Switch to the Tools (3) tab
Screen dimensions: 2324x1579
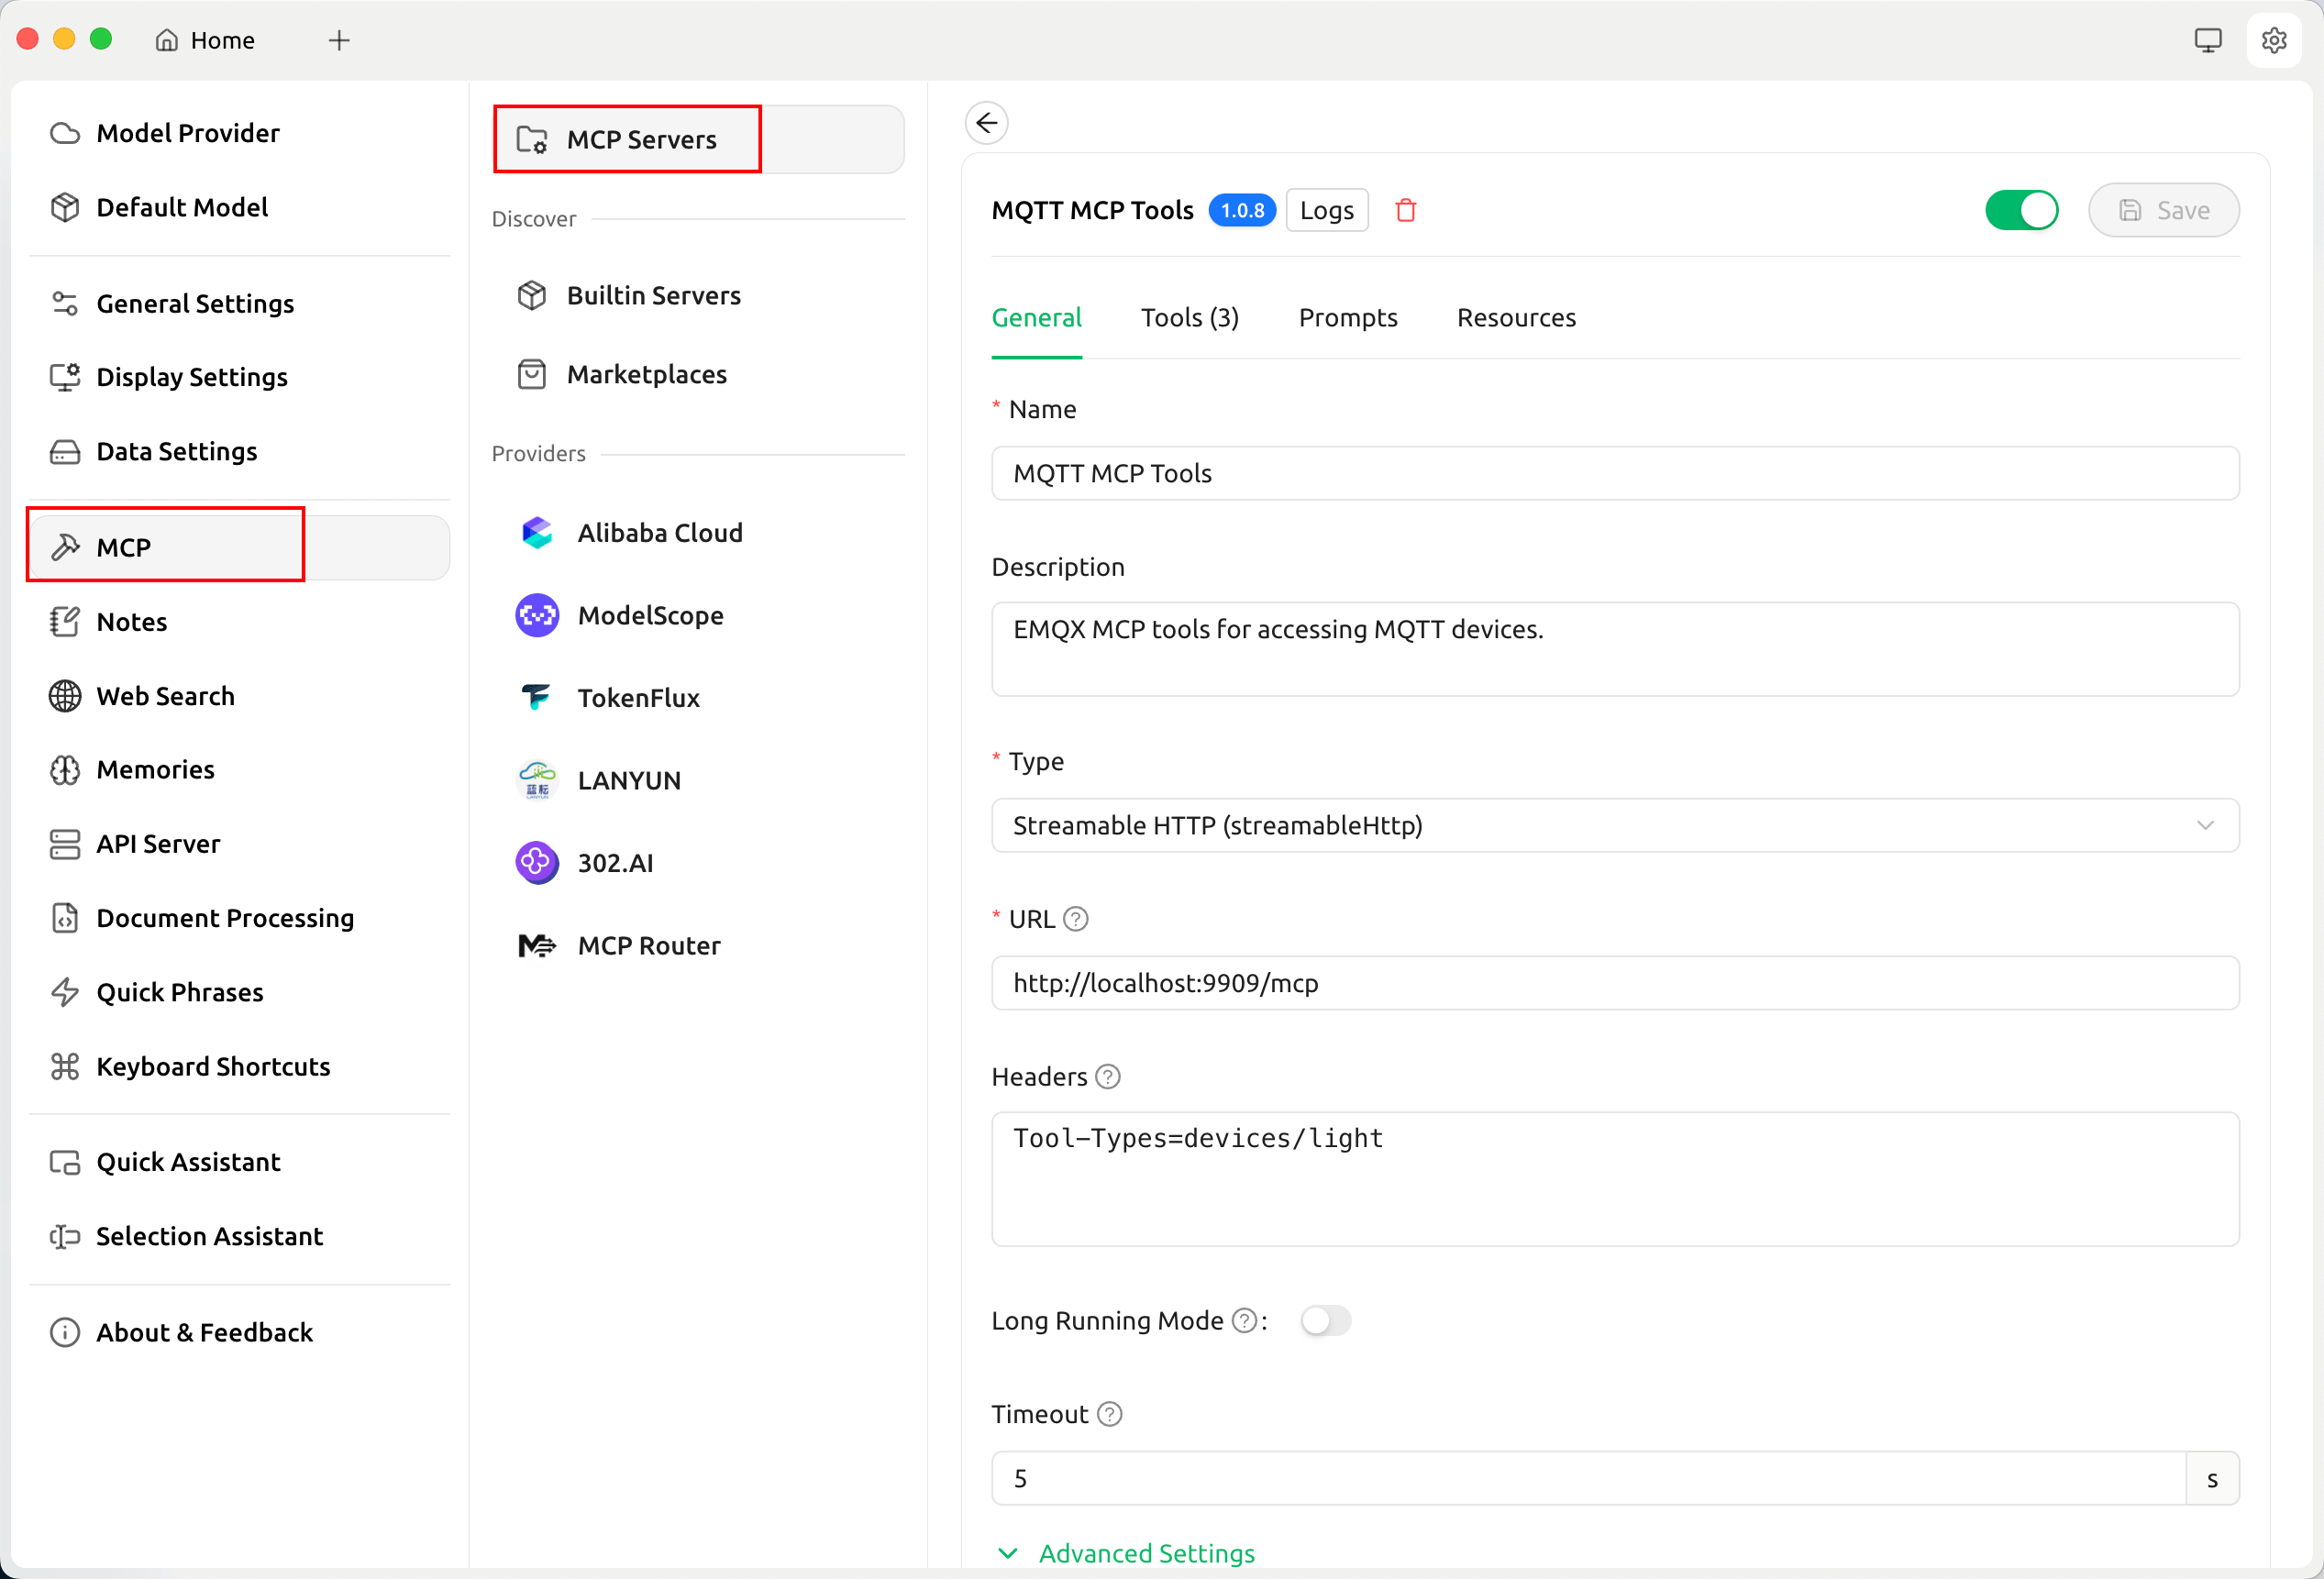(1189, 317)
